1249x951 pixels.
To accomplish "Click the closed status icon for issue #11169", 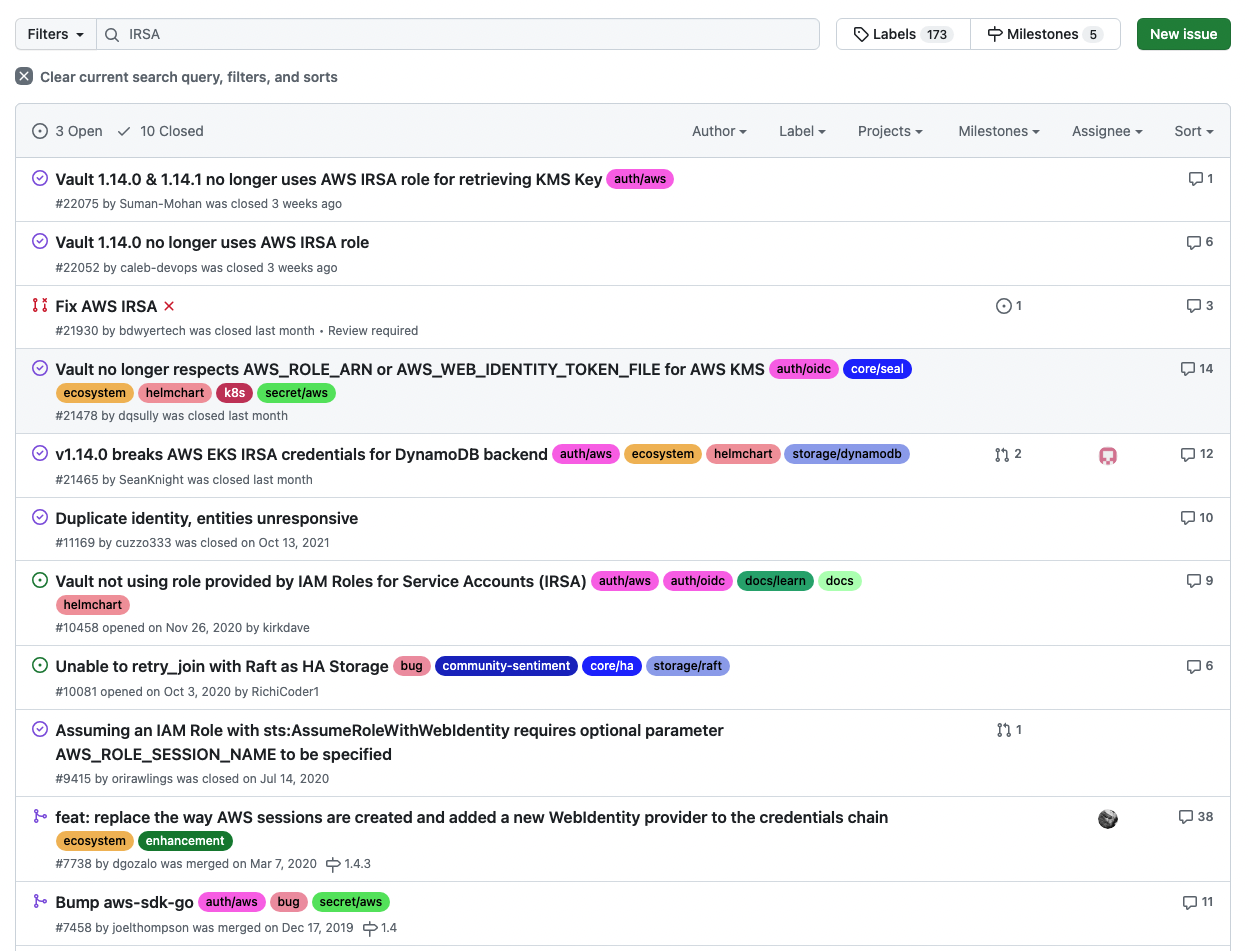I will 40,517.
